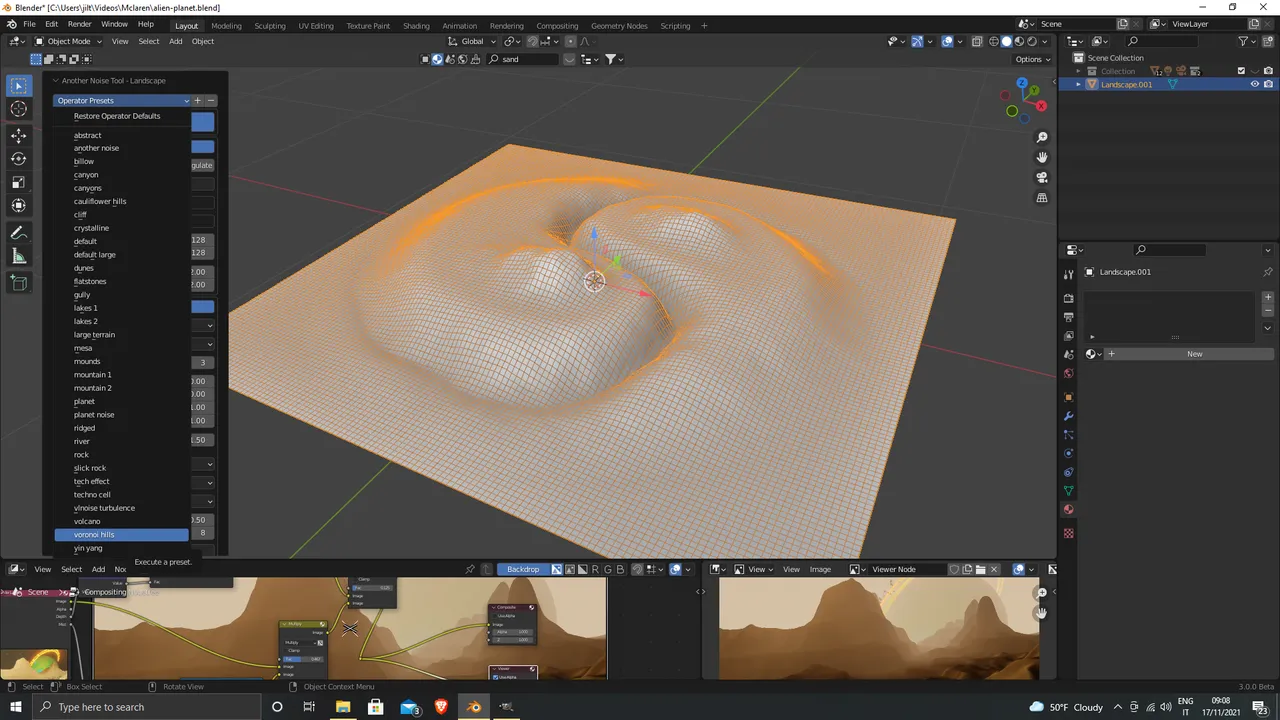1280x720 pixels.
Task: Switch orthographic/perspective grid icon
Action: click(1042, 197)
